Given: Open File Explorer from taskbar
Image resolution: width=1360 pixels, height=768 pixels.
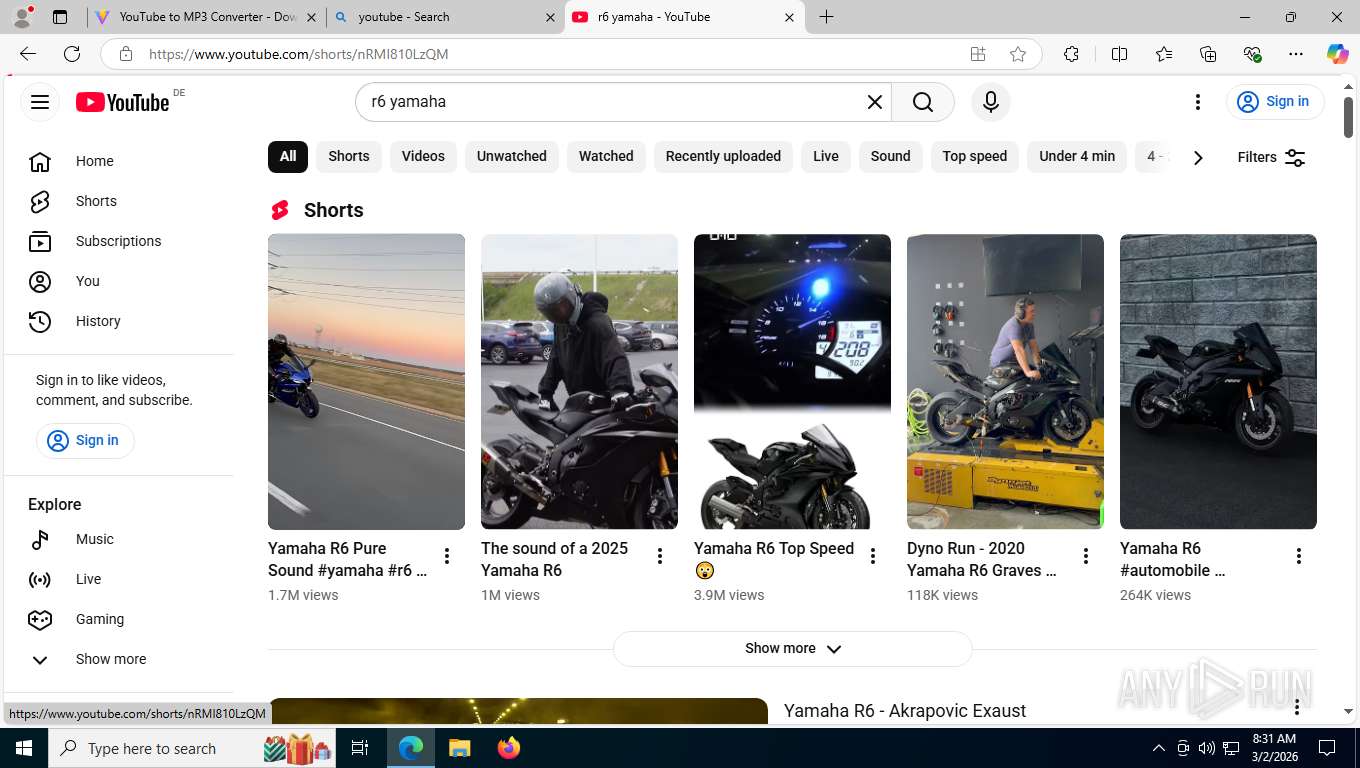Looking at the screenshot, I should pos(460,748).
